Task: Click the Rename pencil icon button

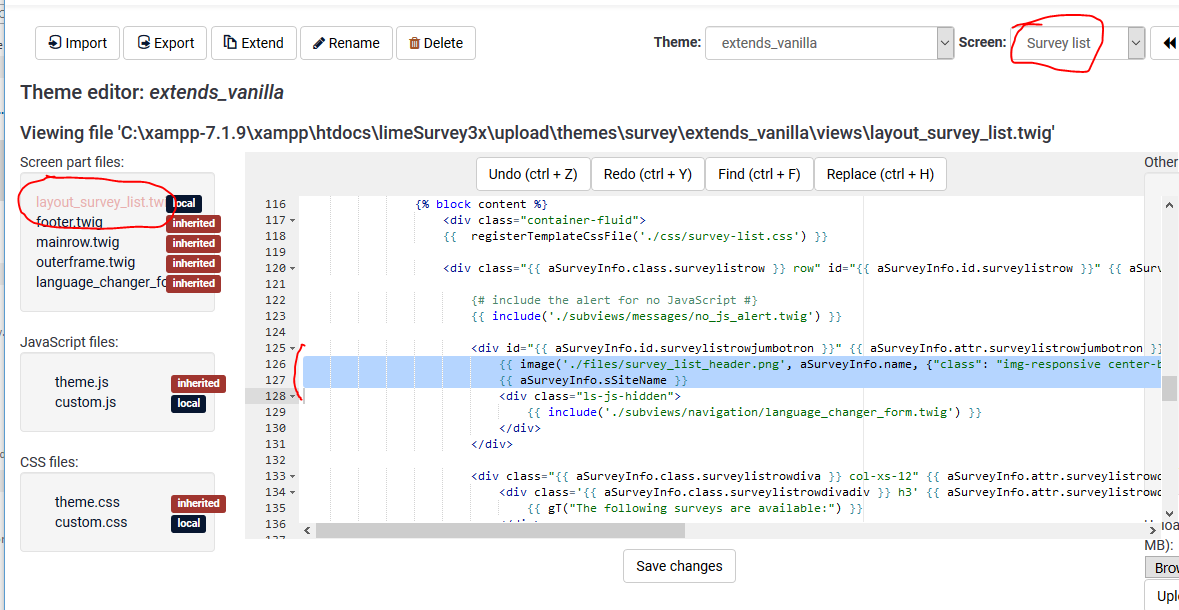Action: [345, 43]
